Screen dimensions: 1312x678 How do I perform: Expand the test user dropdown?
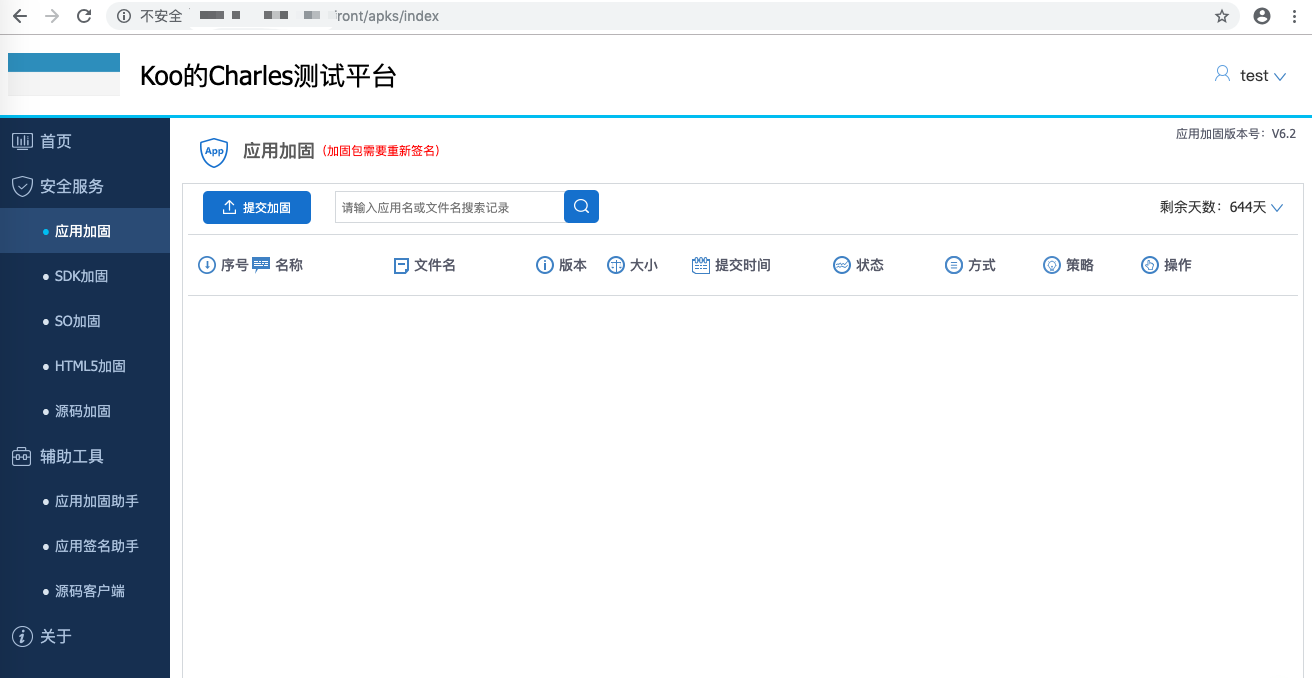(1280, 76)
